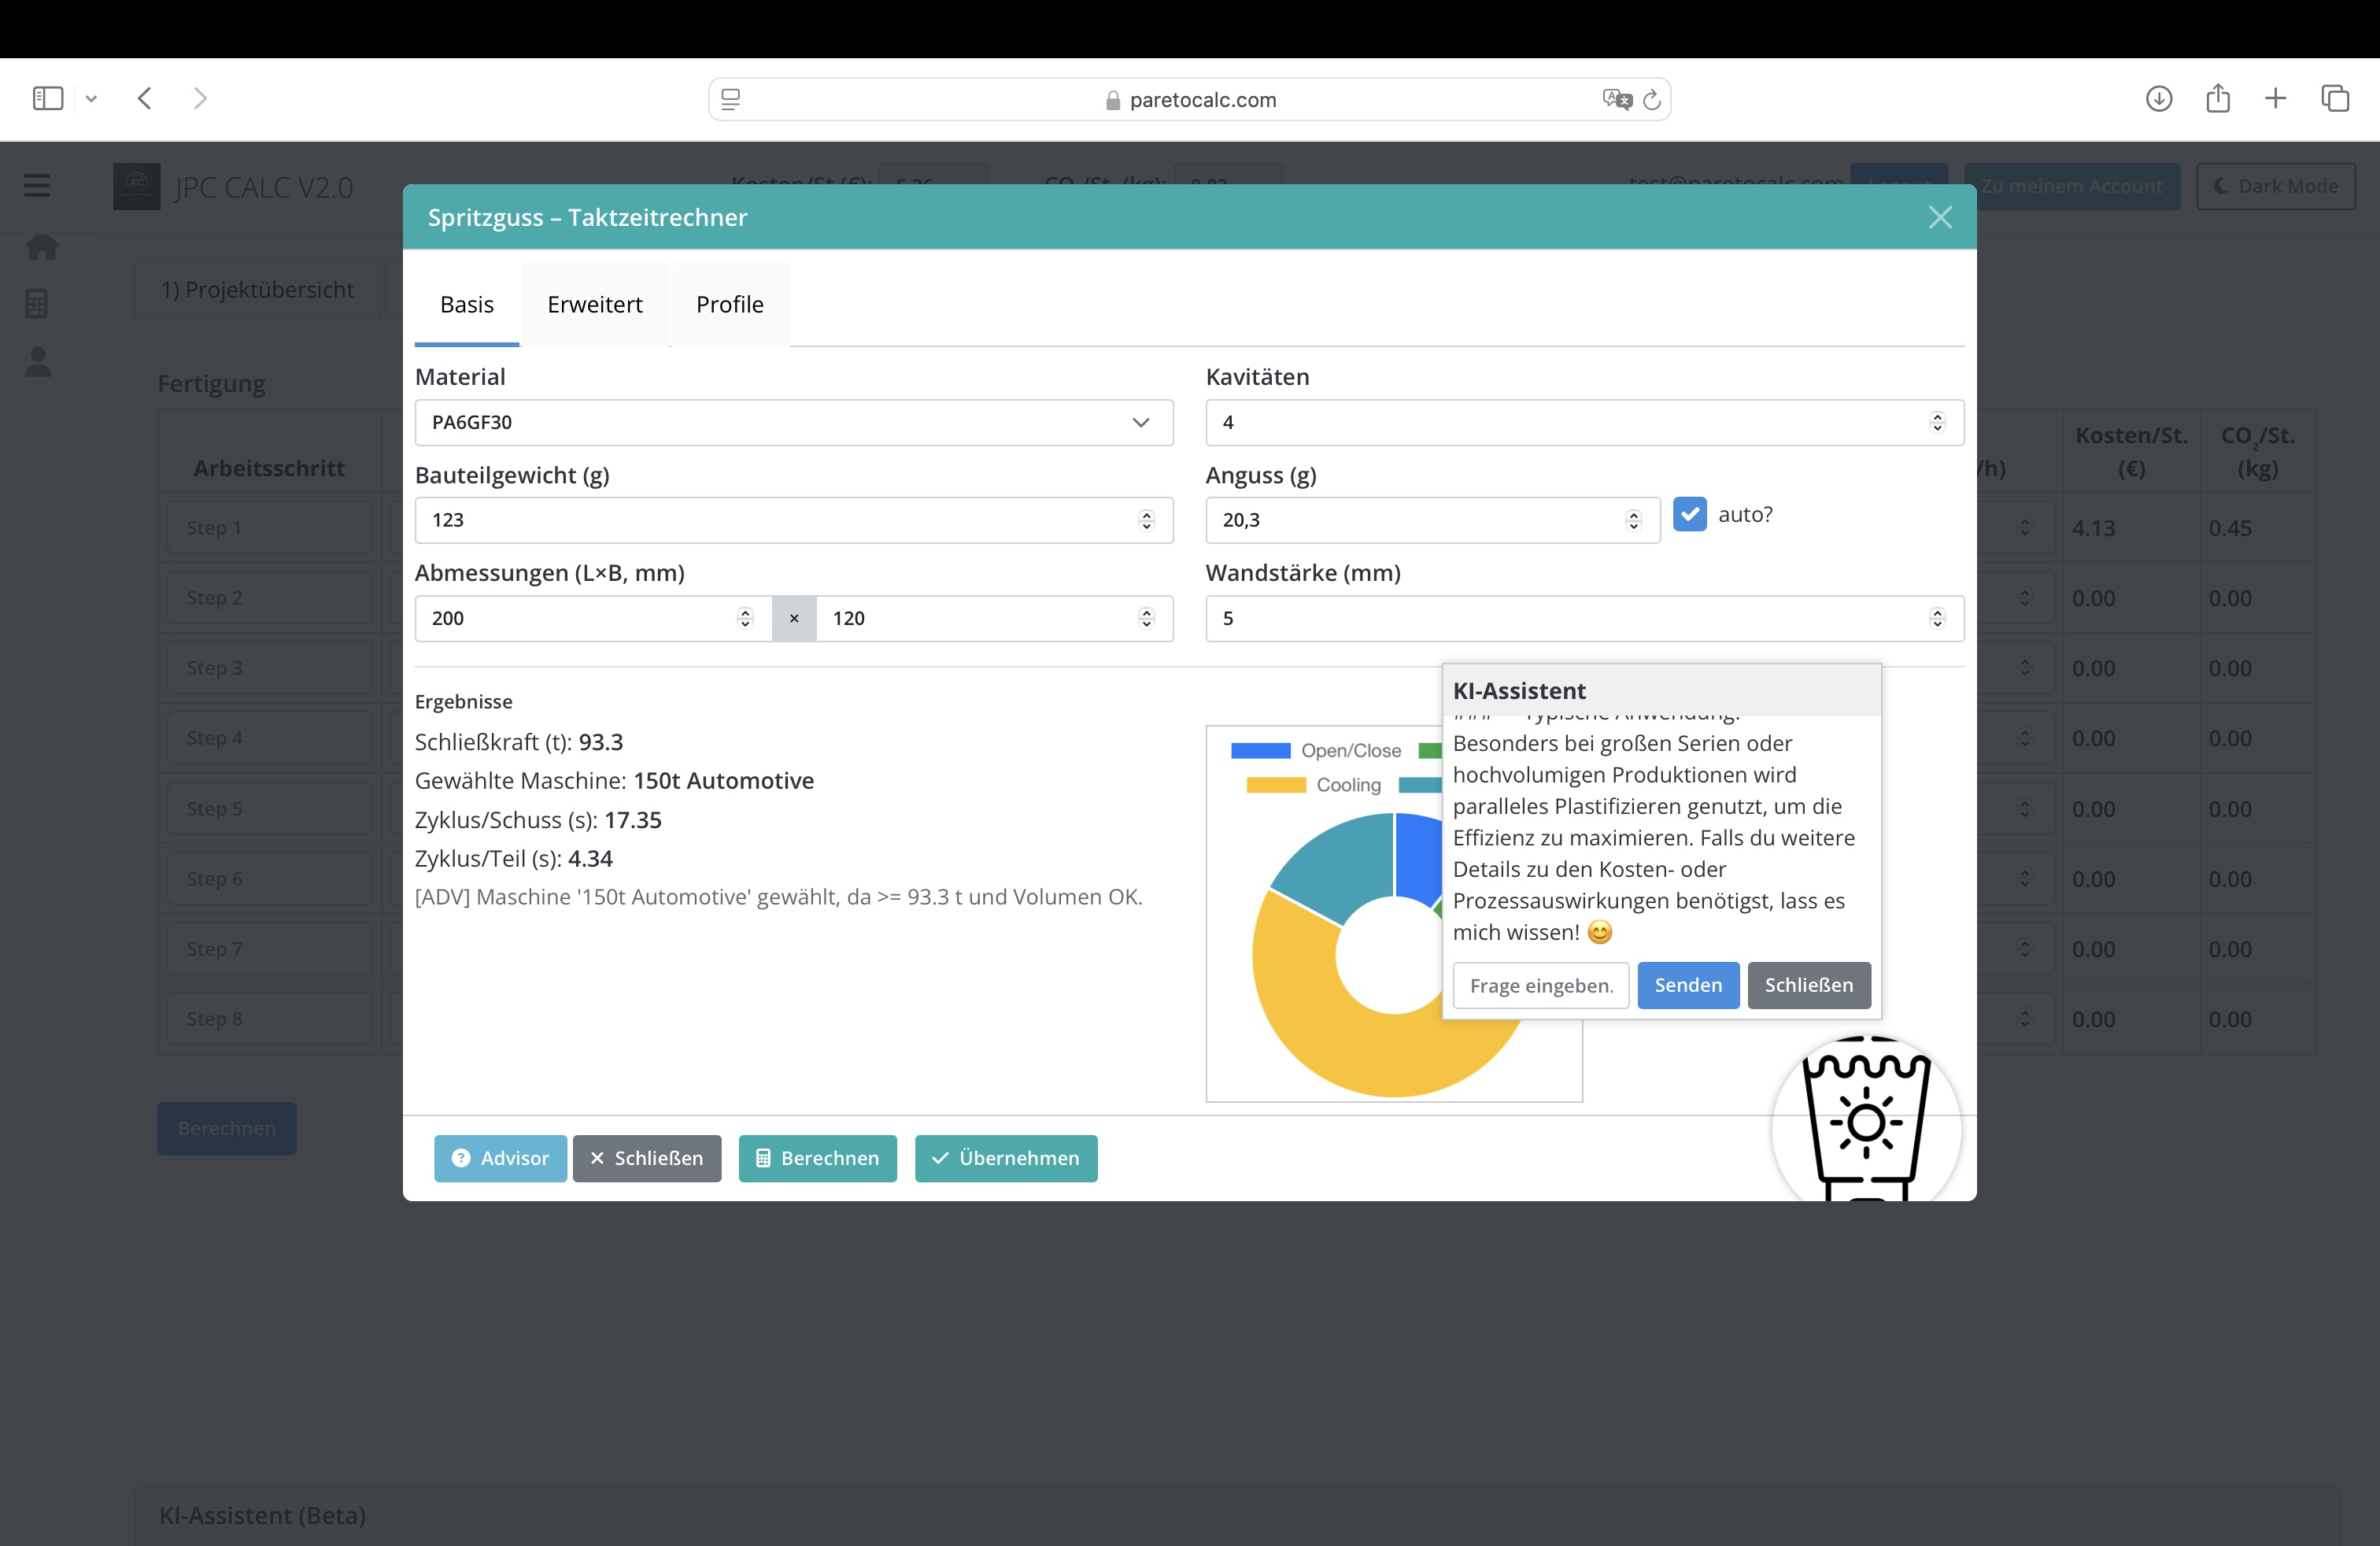Click the calculator icon in left sidebar

[37, 303]
